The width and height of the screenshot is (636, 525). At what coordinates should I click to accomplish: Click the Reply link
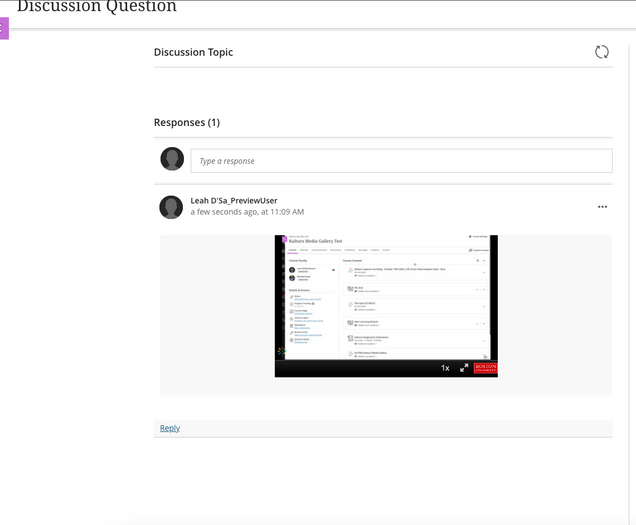pos(170,428)
